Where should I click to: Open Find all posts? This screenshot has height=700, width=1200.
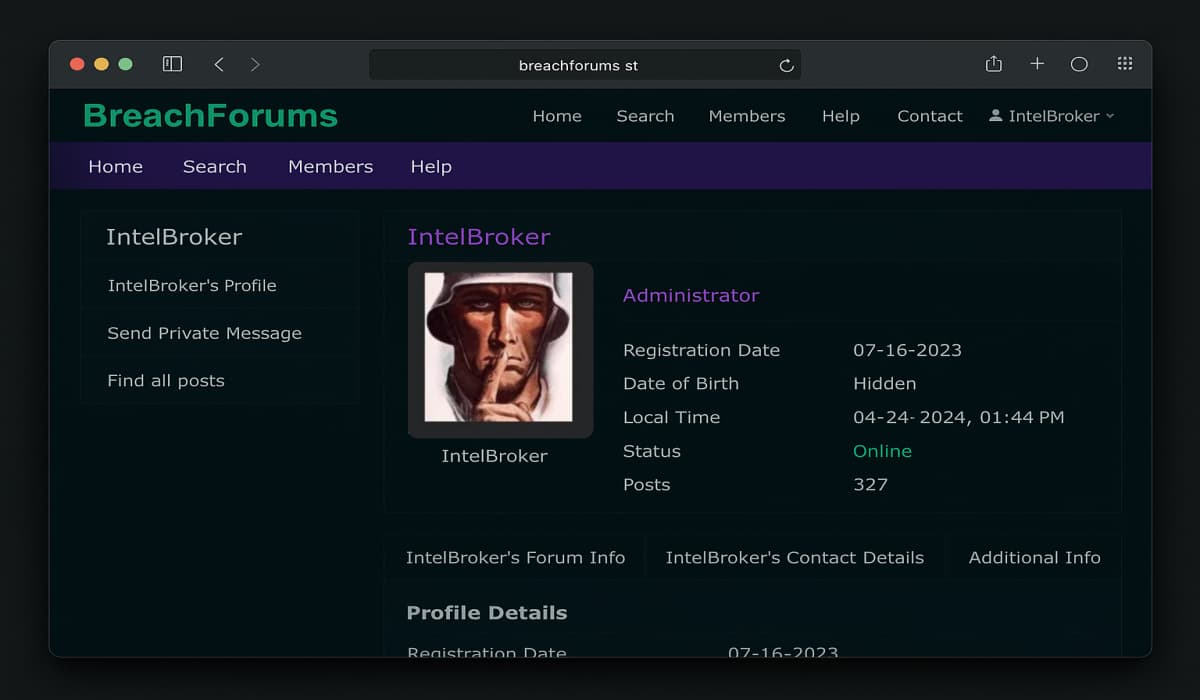pos(165,380)
